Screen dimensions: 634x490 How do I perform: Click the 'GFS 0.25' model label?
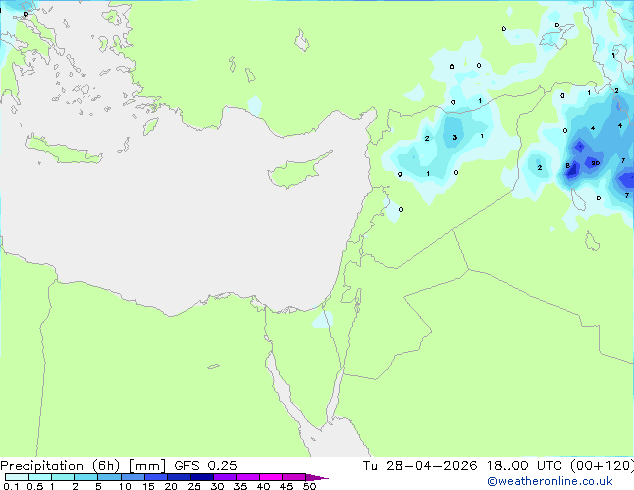pyautogui.click(x=206, y=466)
